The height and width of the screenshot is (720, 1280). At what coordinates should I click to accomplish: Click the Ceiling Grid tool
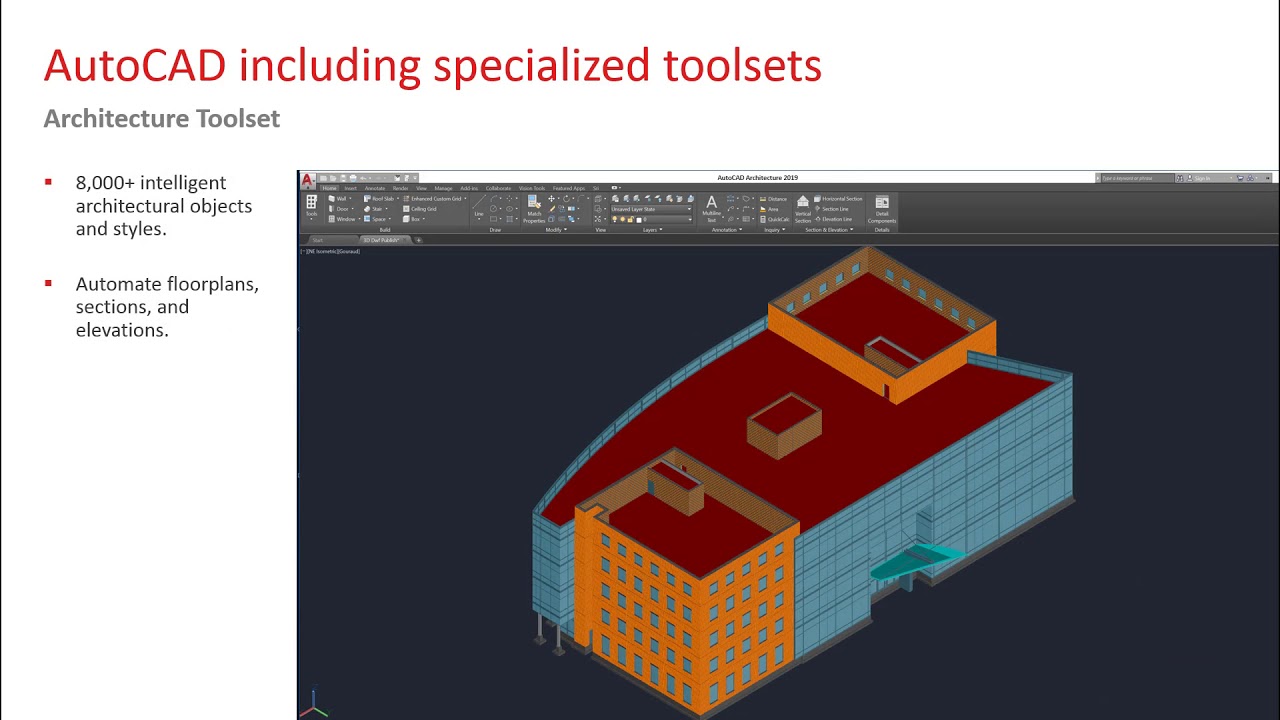point(421,209)
